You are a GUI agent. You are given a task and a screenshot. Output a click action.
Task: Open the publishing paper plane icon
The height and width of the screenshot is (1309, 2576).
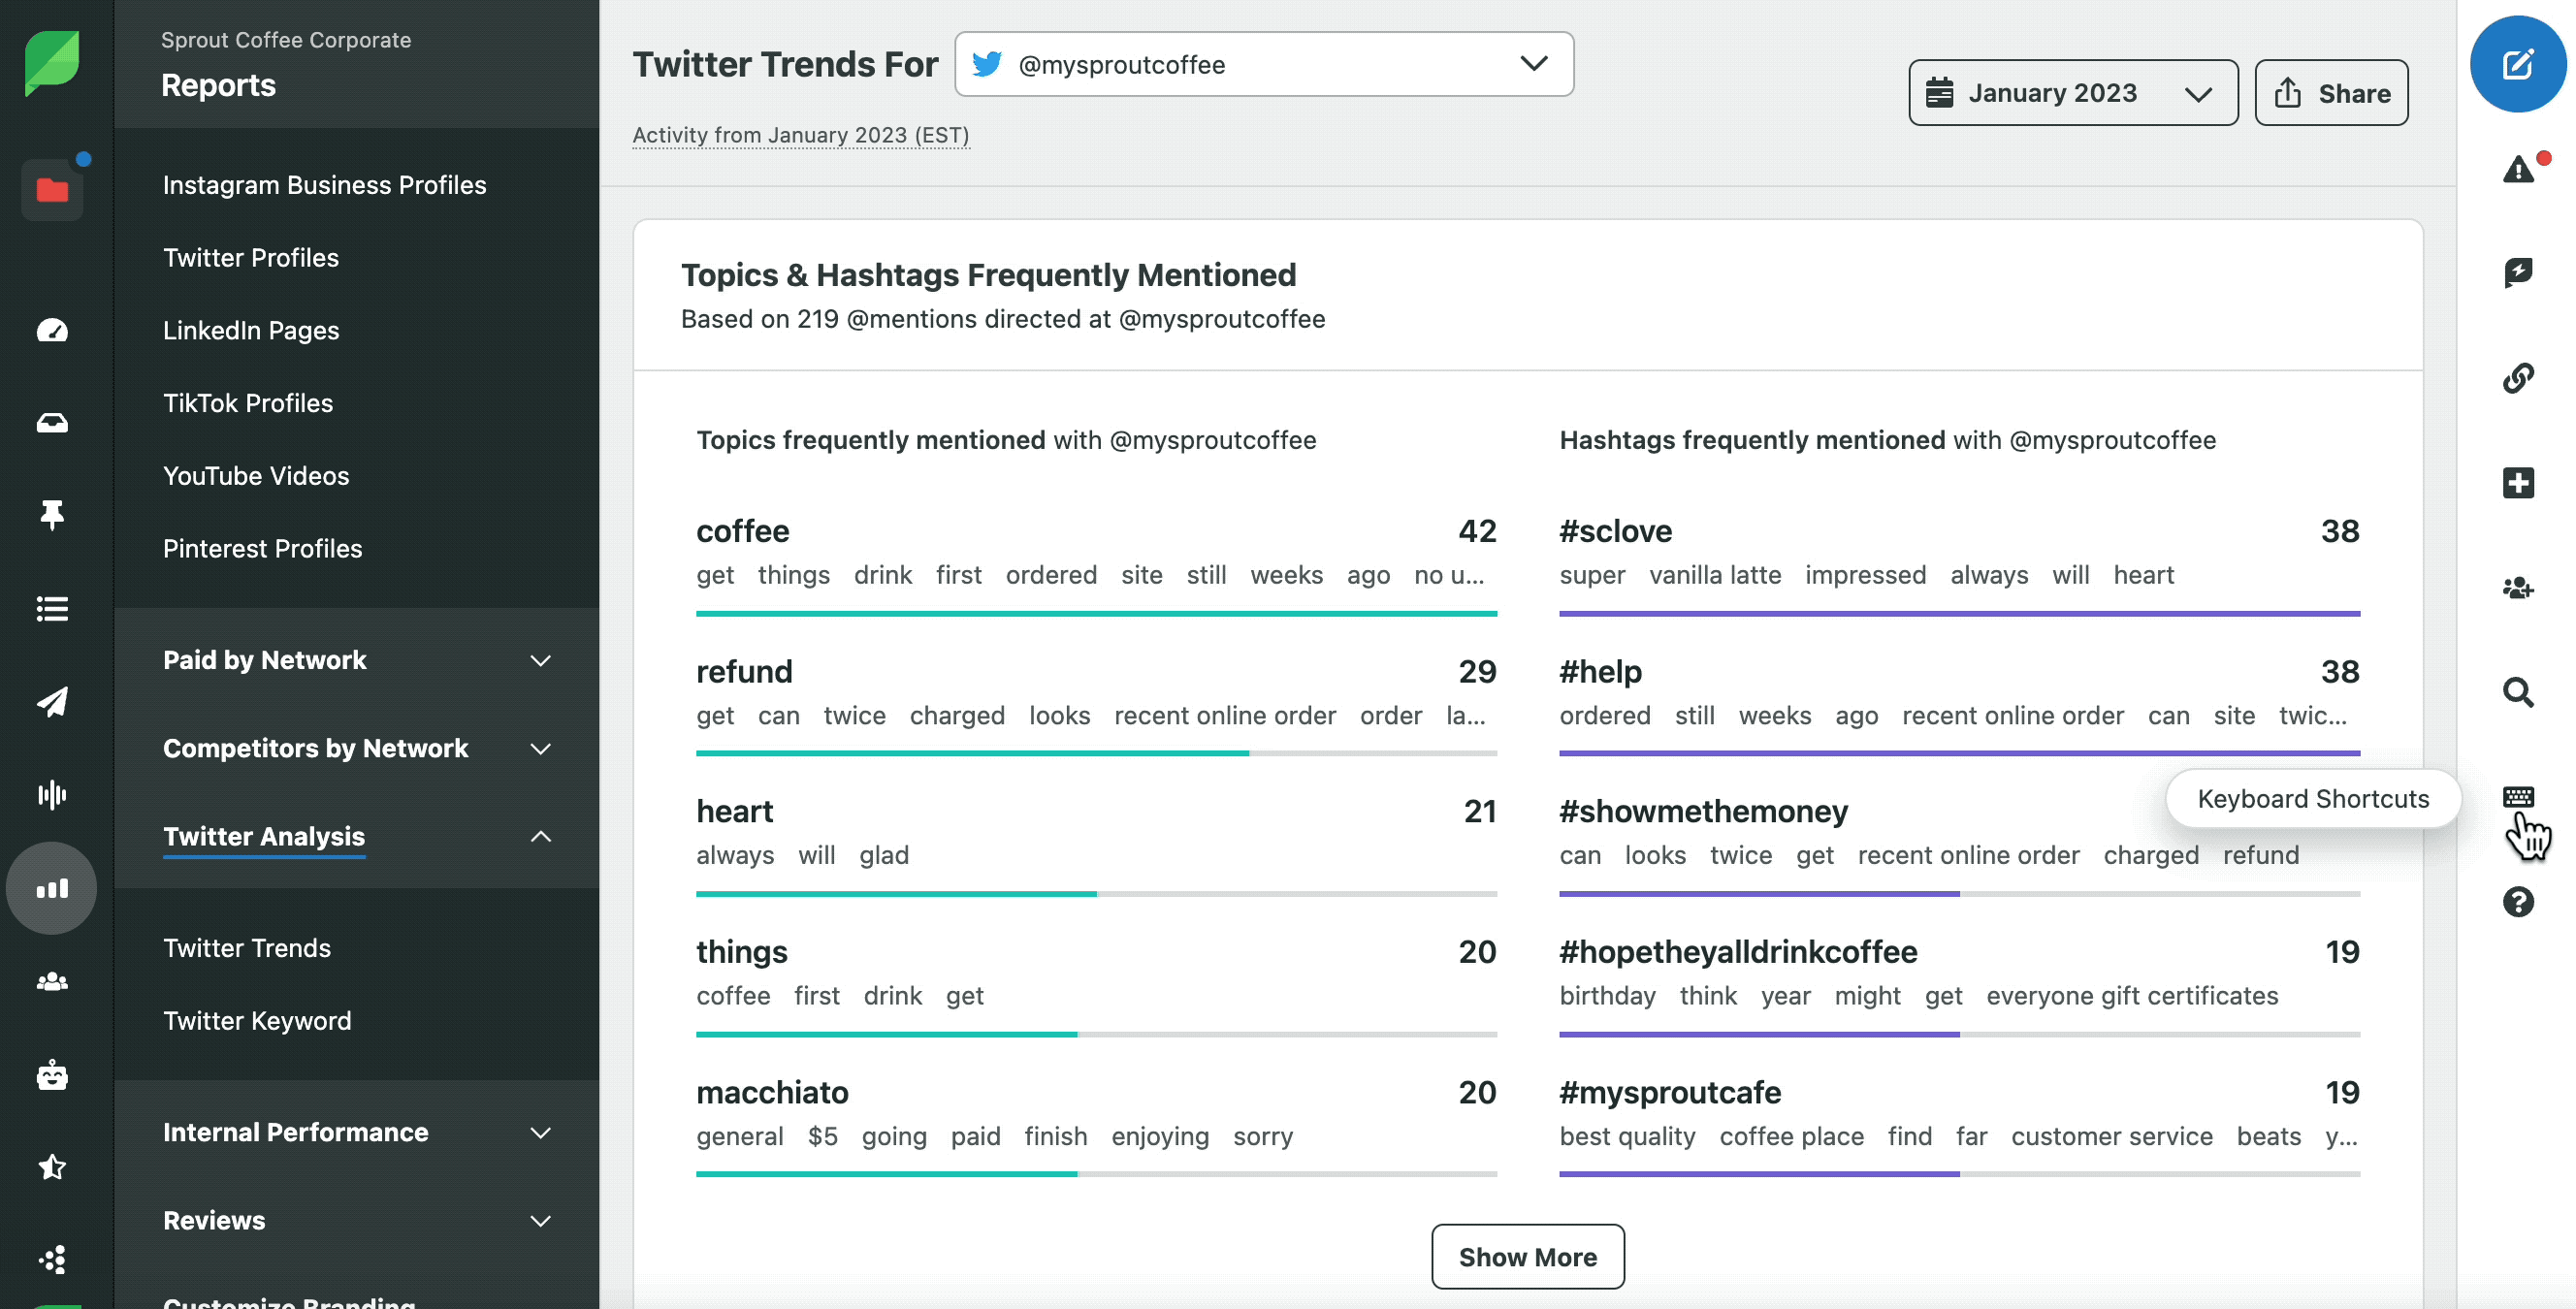[52, 701]
